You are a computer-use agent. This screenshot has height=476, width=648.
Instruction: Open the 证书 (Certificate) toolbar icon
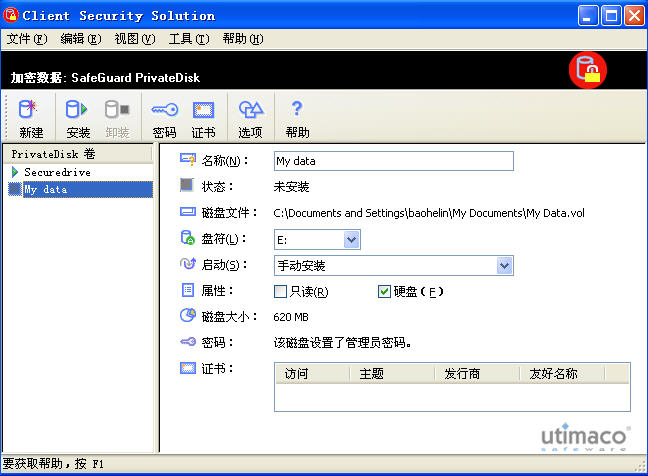tap(203, 110)
